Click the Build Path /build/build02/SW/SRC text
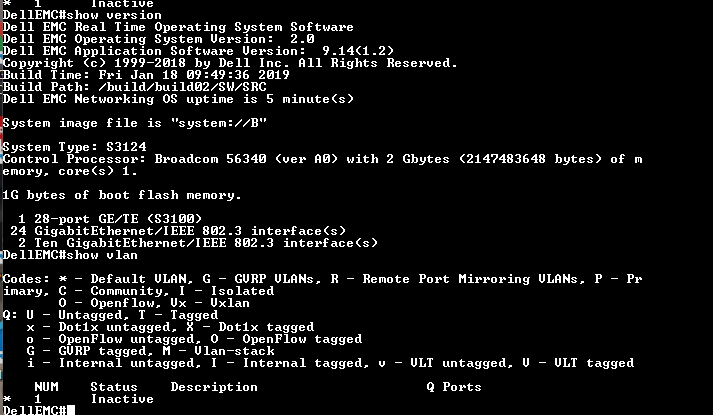The image size is (713, 415). click(135, 87)
